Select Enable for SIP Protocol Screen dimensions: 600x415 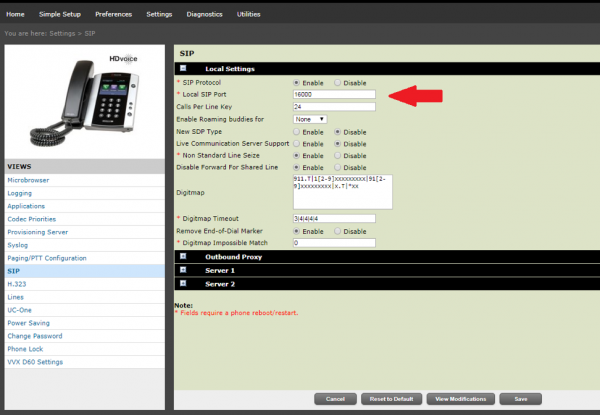[x=297, y=83]
